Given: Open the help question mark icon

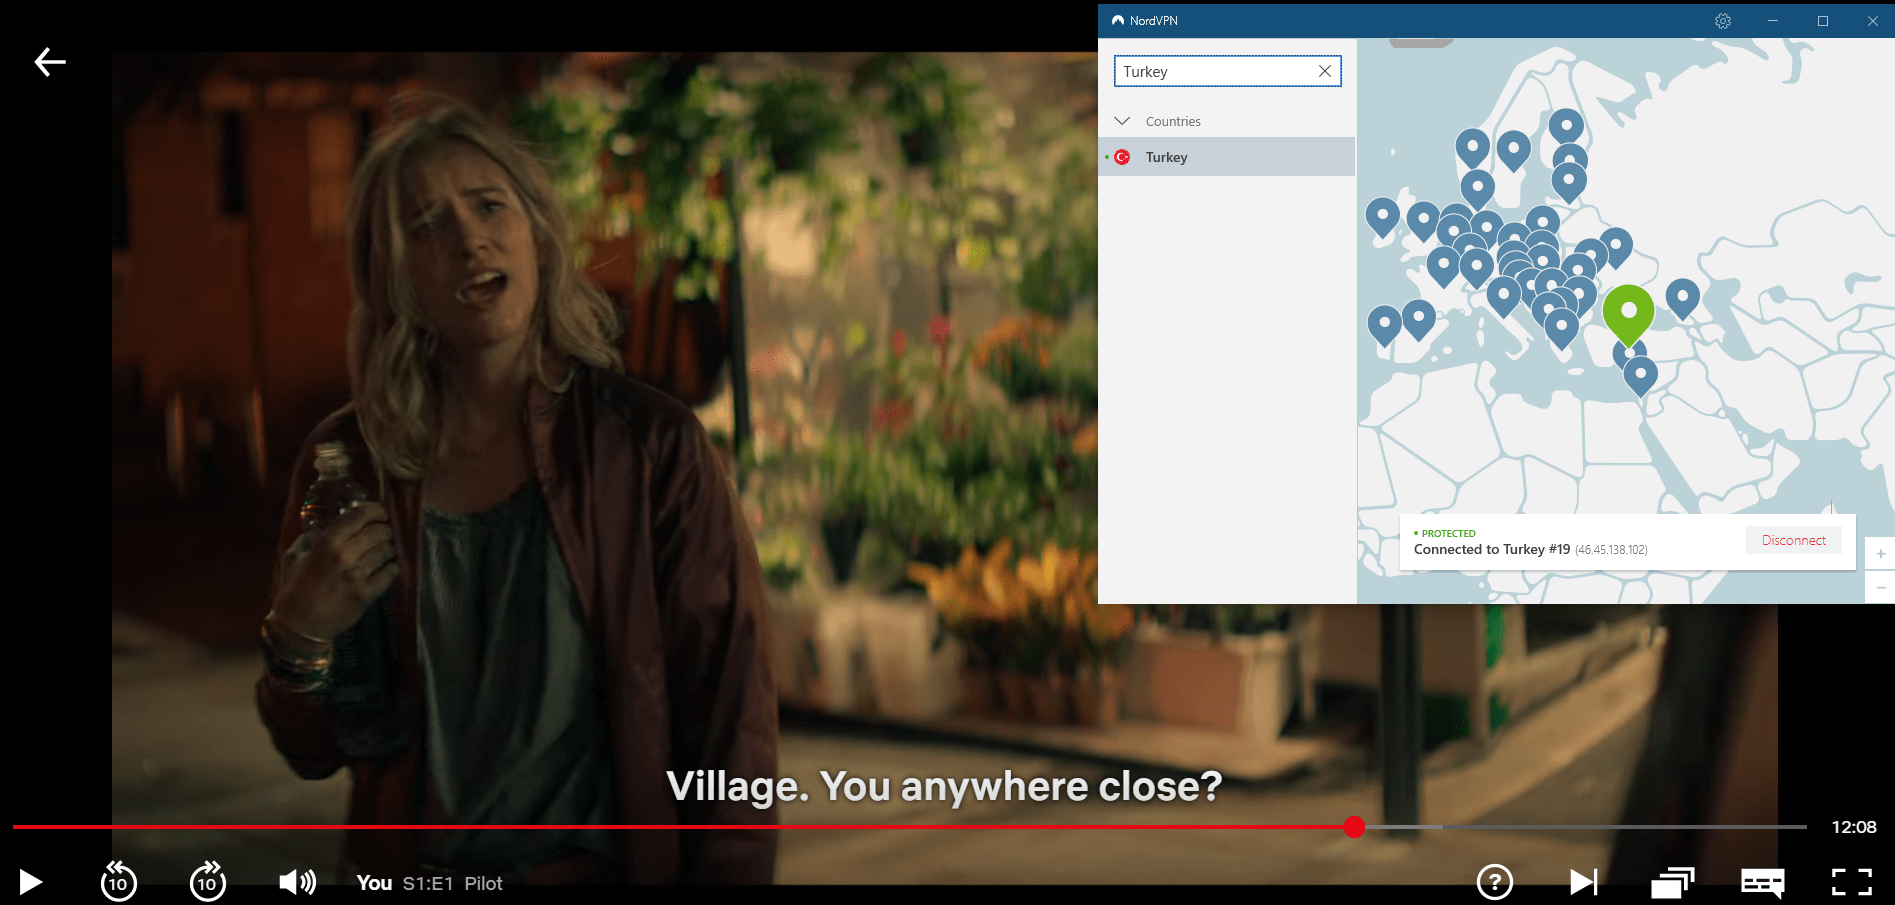Looking at the screenshot, I should click(1494, 882).
